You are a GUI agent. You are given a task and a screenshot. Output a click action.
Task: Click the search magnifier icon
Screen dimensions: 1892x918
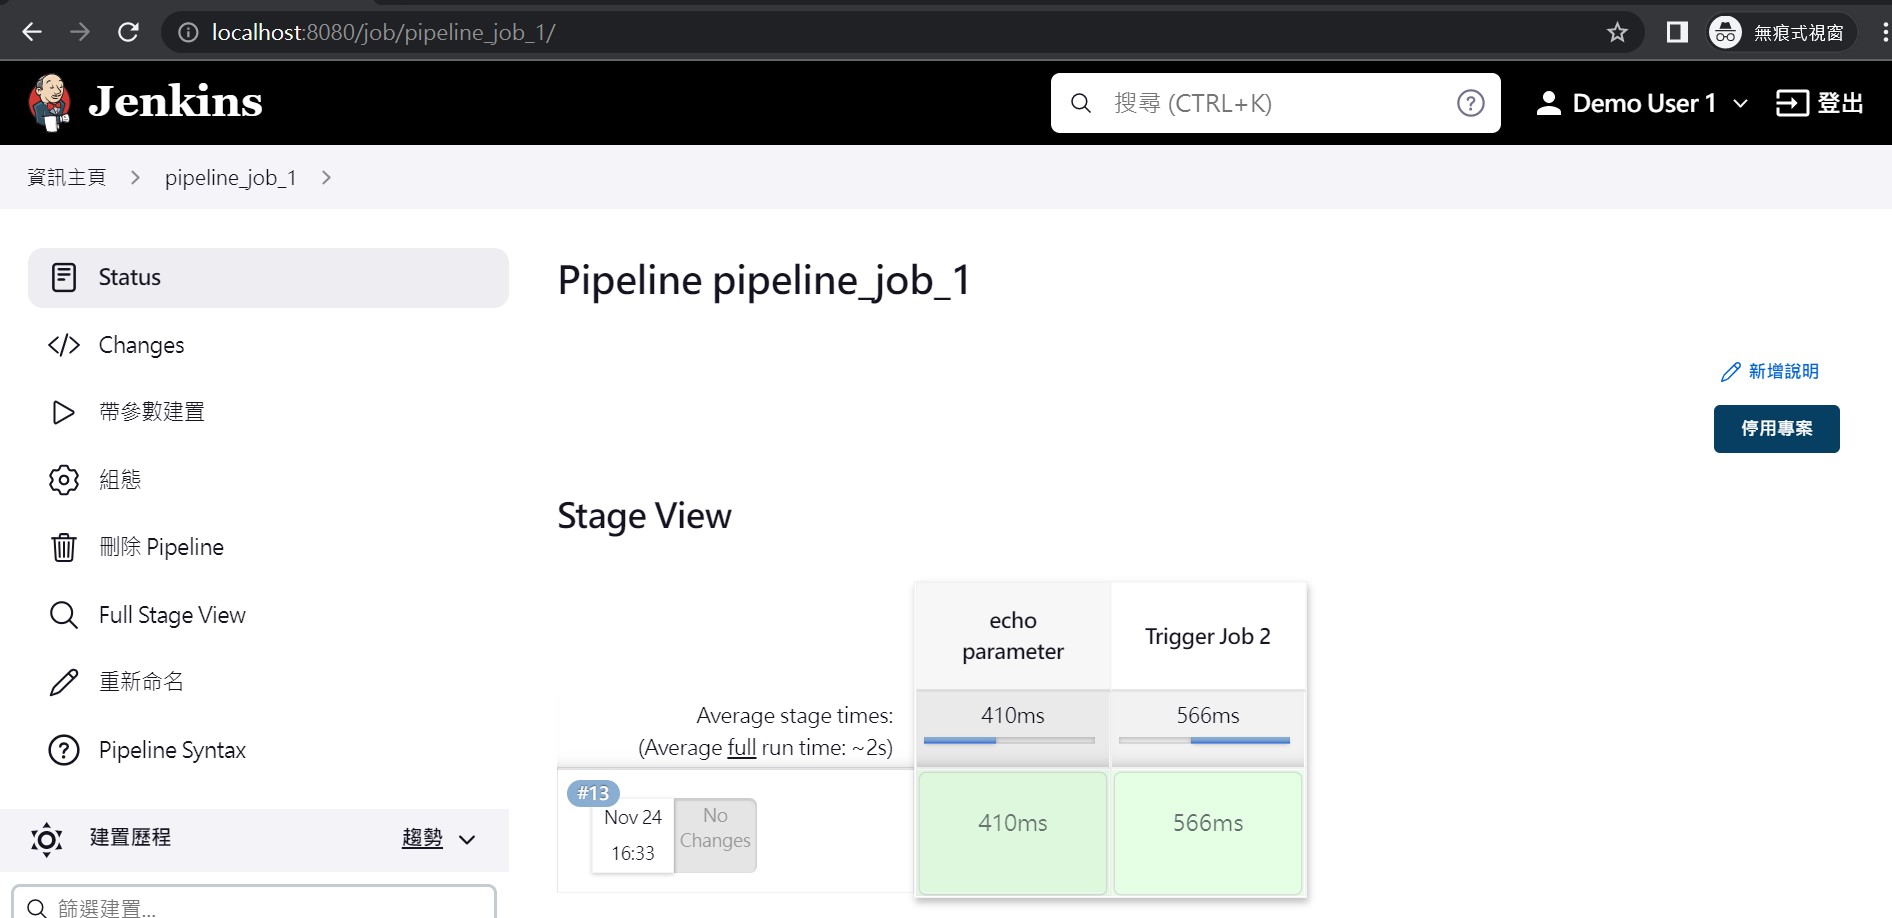coord(1081,103)
